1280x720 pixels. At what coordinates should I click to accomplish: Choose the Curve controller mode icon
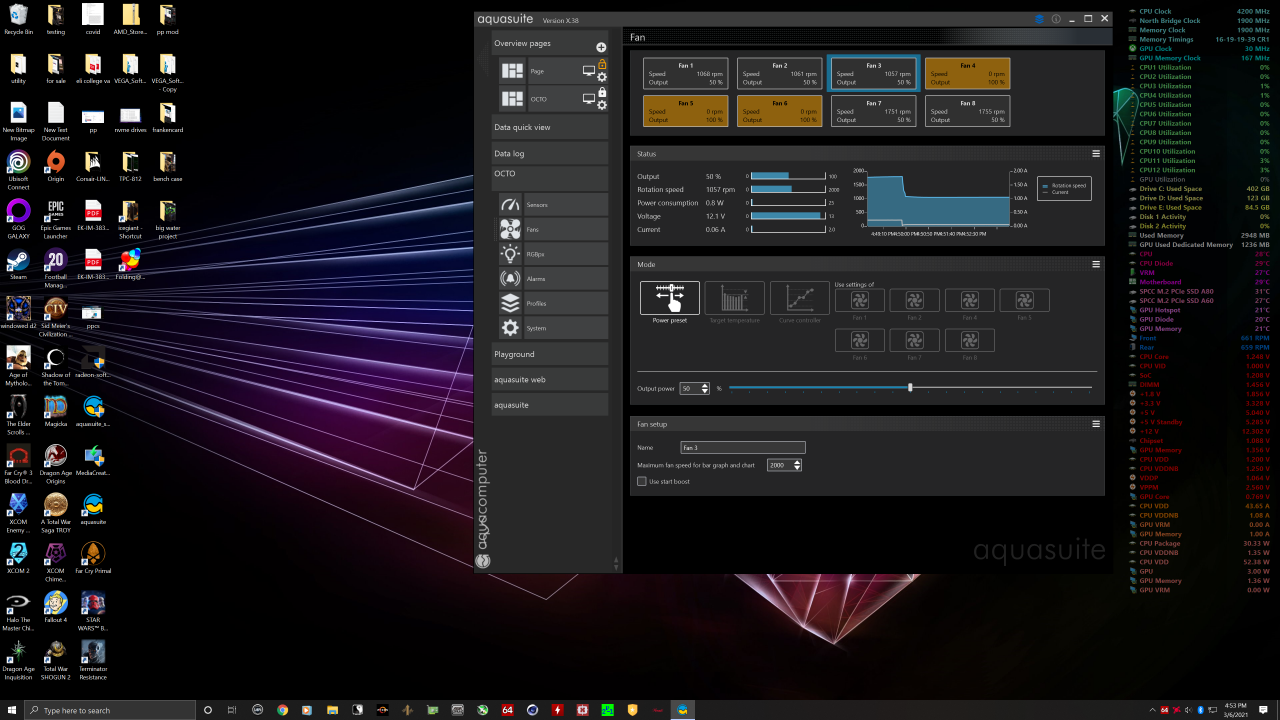(799, 298)
